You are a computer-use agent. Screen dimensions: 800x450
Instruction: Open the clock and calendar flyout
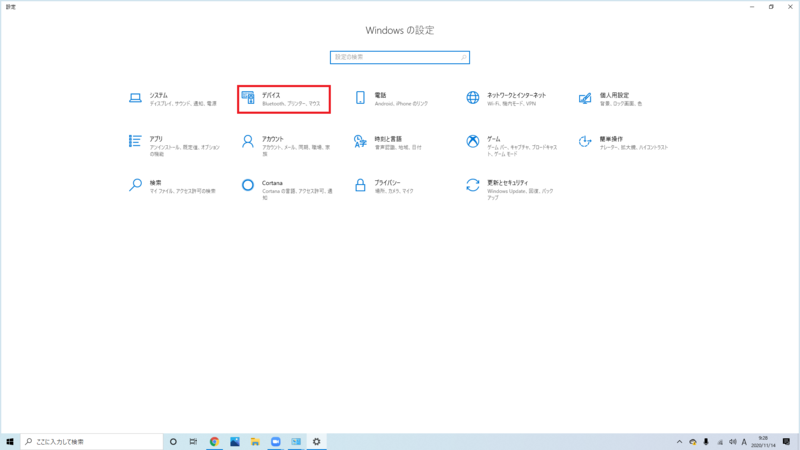click(763, 442)
